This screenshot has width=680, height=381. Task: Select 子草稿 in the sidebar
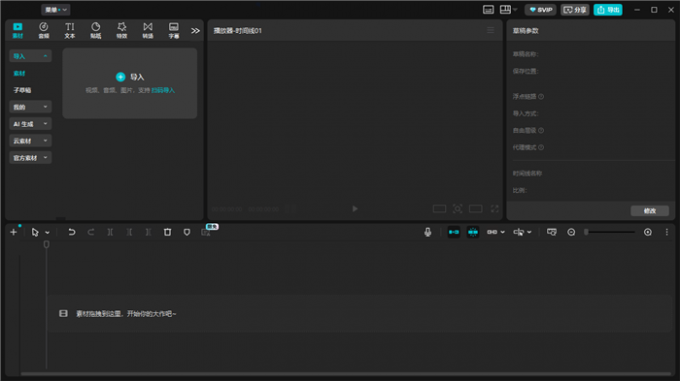pyautogui.click(x=22, y=90)
